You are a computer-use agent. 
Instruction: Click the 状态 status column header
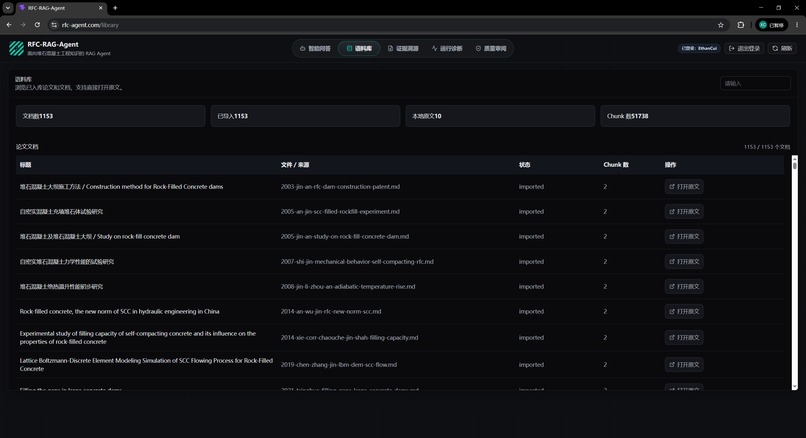524,165
